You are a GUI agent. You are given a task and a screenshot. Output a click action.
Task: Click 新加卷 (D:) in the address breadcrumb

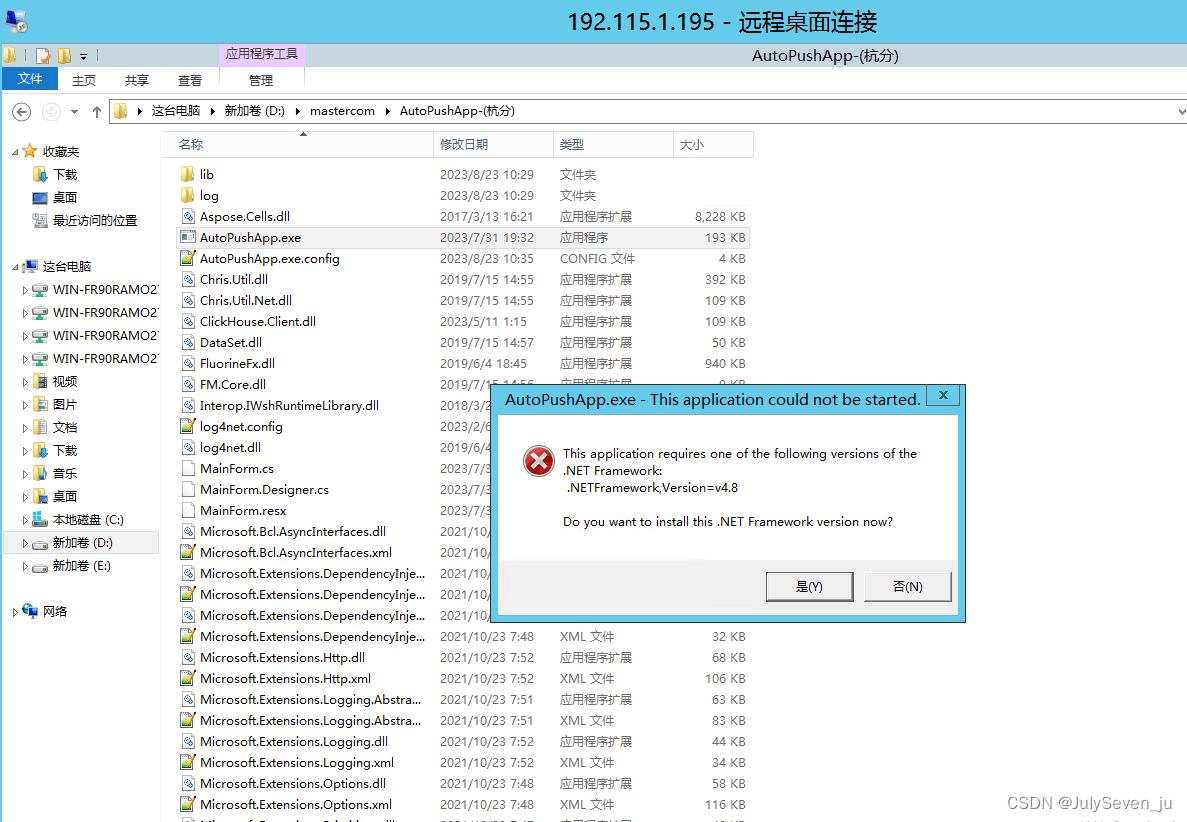(x=254, y=111)
